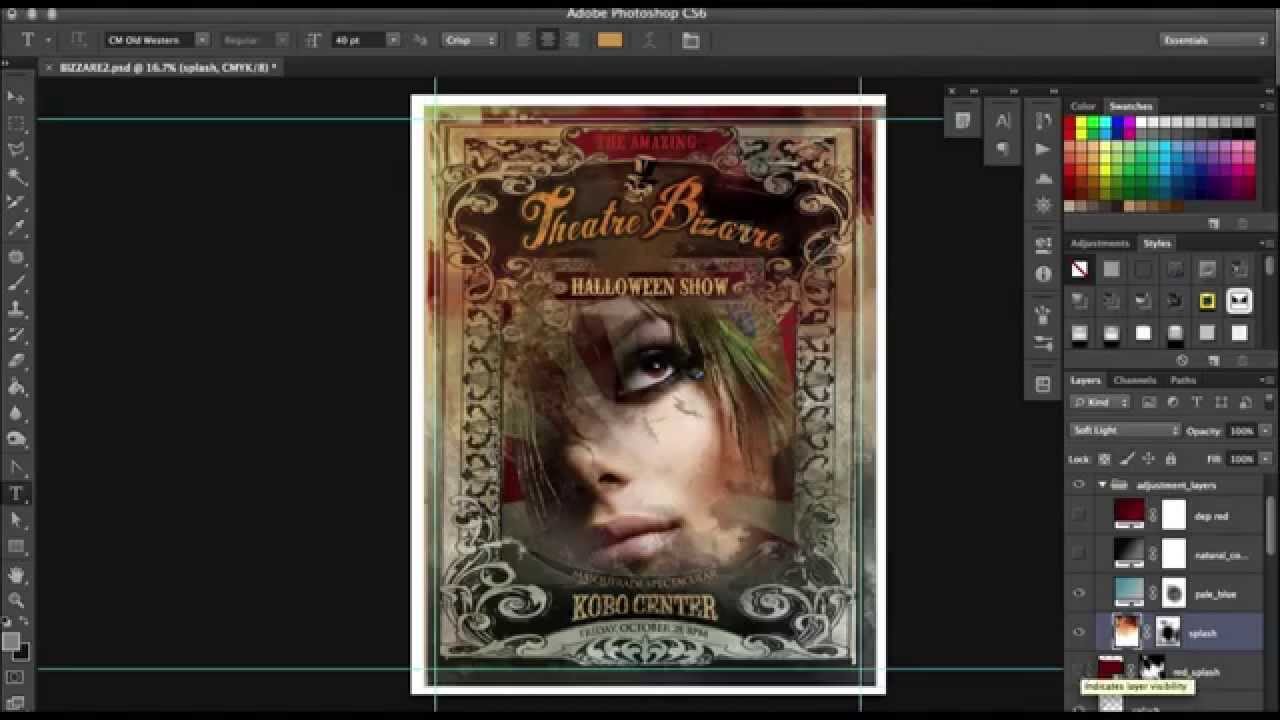Show the natural color layer
The width and height of the screenshot is (1280, 720).
point(1078,553)
